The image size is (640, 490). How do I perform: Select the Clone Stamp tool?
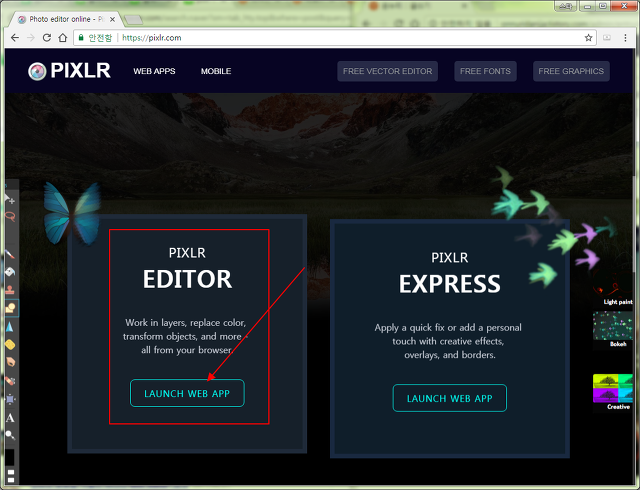10,290
